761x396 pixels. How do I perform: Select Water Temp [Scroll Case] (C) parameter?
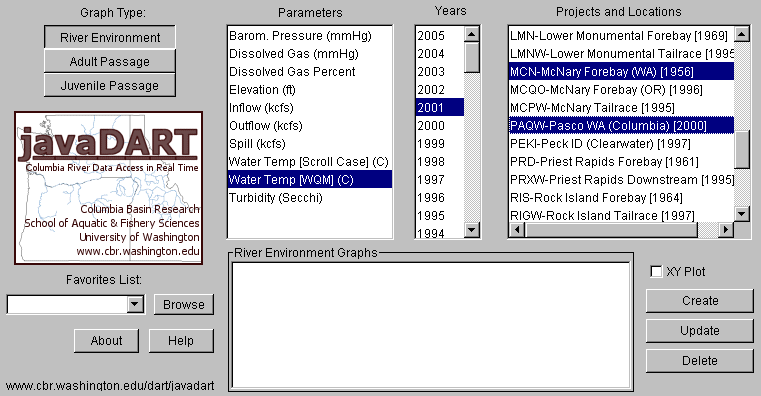point(310,162)
